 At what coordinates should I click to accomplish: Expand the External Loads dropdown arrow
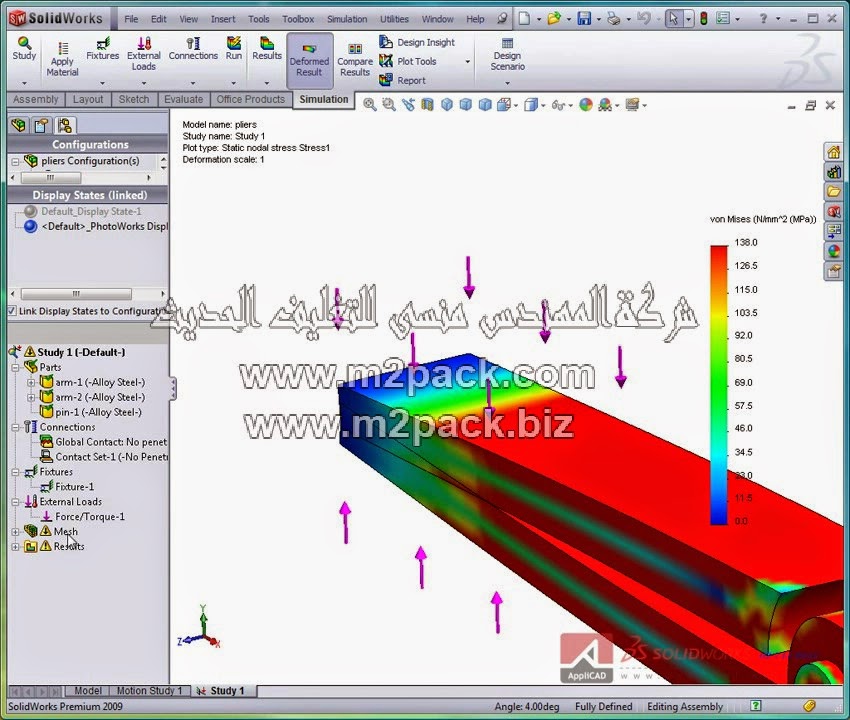point(144,83)
